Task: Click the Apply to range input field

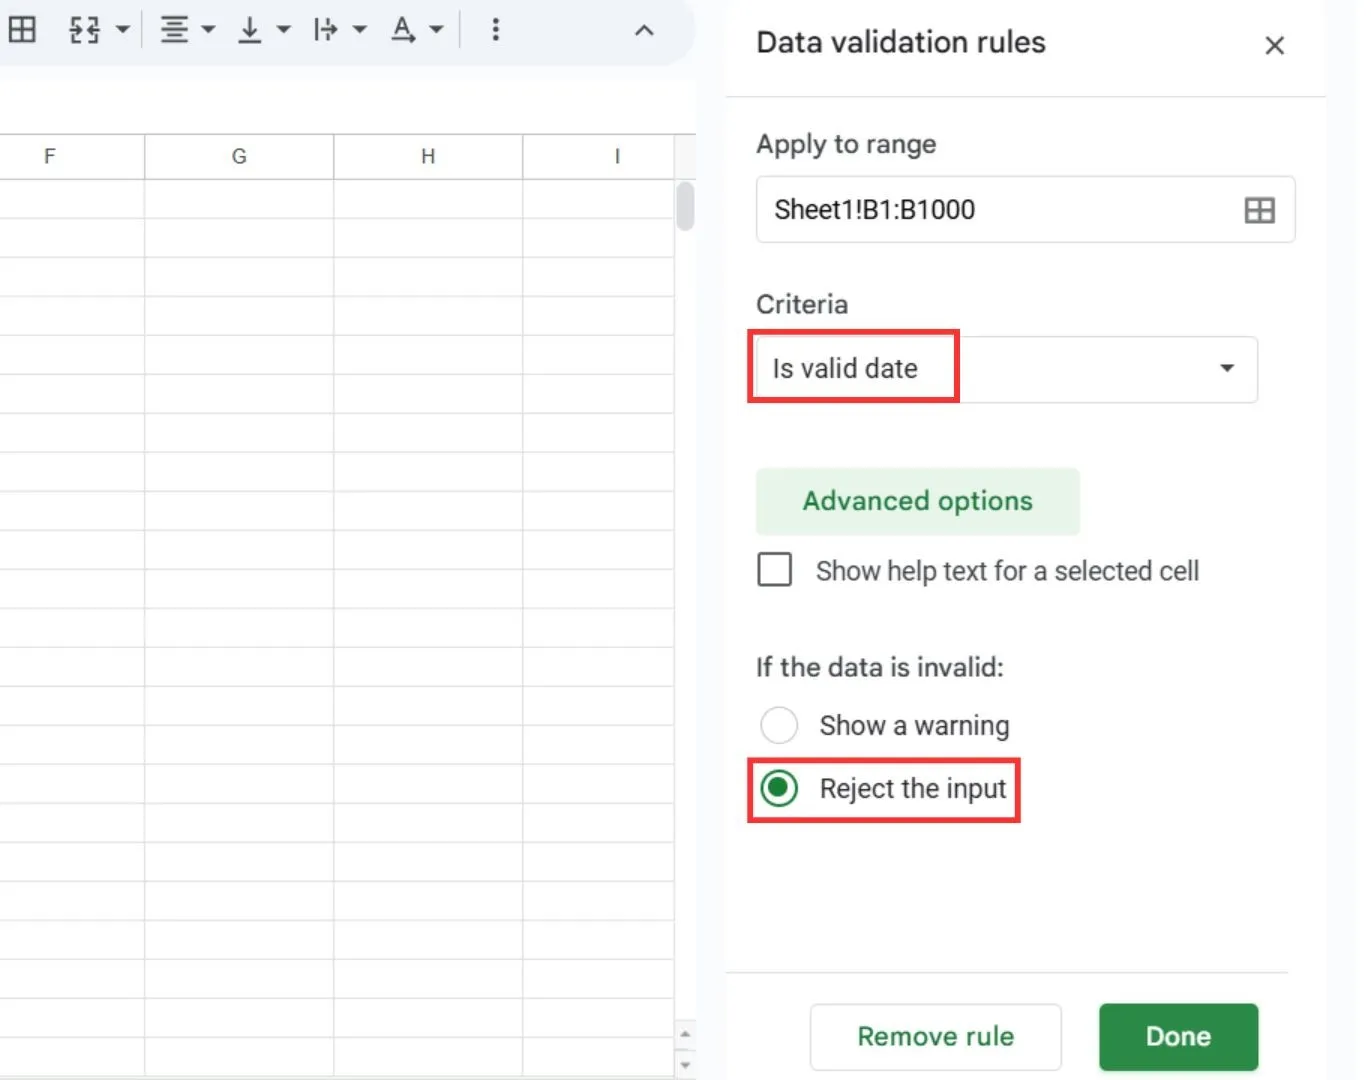Action: tap(1025, 209)
